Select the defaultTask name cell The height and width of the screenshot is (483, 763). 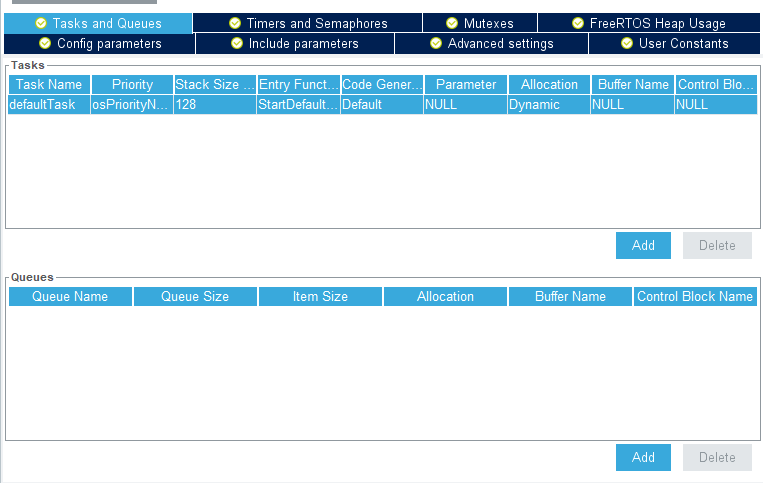(x=49, y=105)
